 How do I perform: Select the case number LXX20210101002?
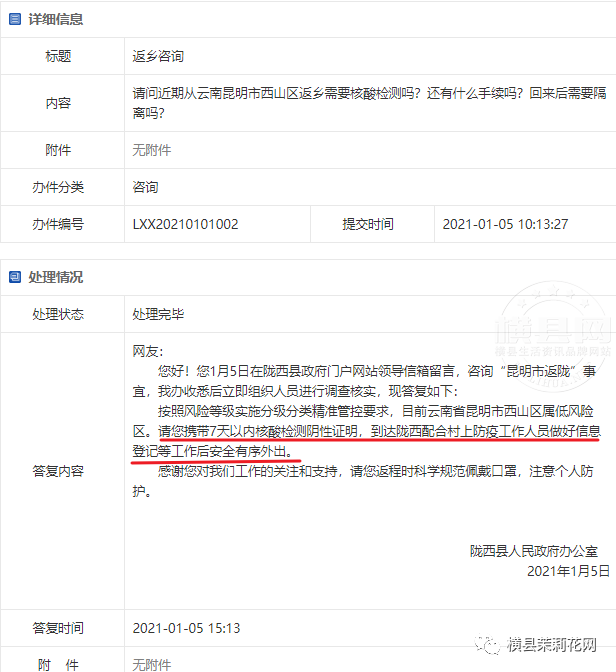[x=185, y=224]
